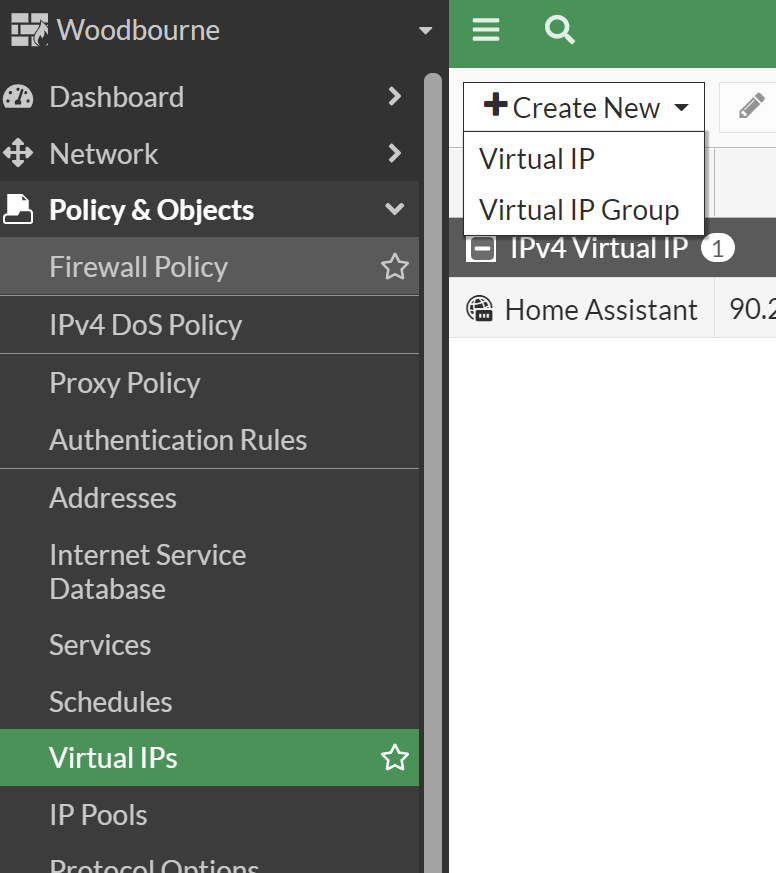This screenshot has height=873, width=776.
Task: Select Virtual IP from the menu
Action: (x=537, y=158)
